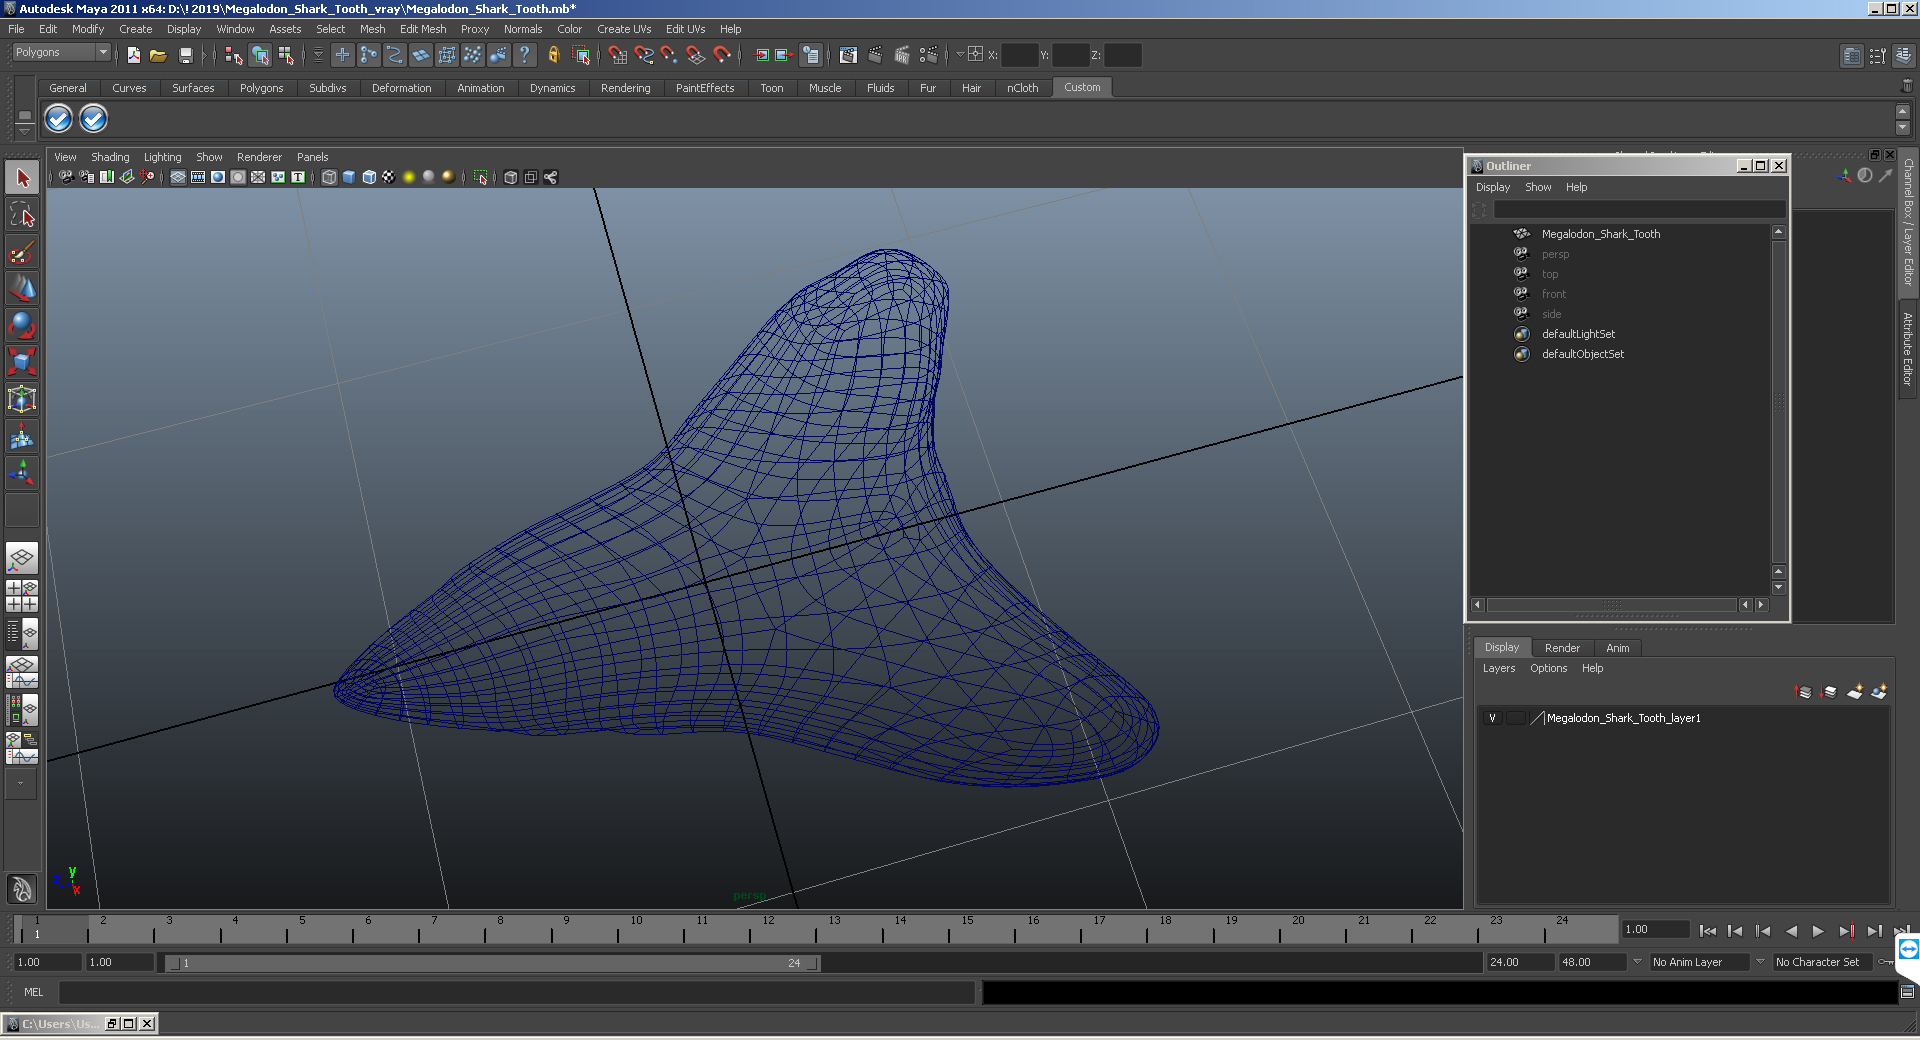Open the Create UVs menu
This screenshot has width=1920, height=1040.
(x=624, y=29)
